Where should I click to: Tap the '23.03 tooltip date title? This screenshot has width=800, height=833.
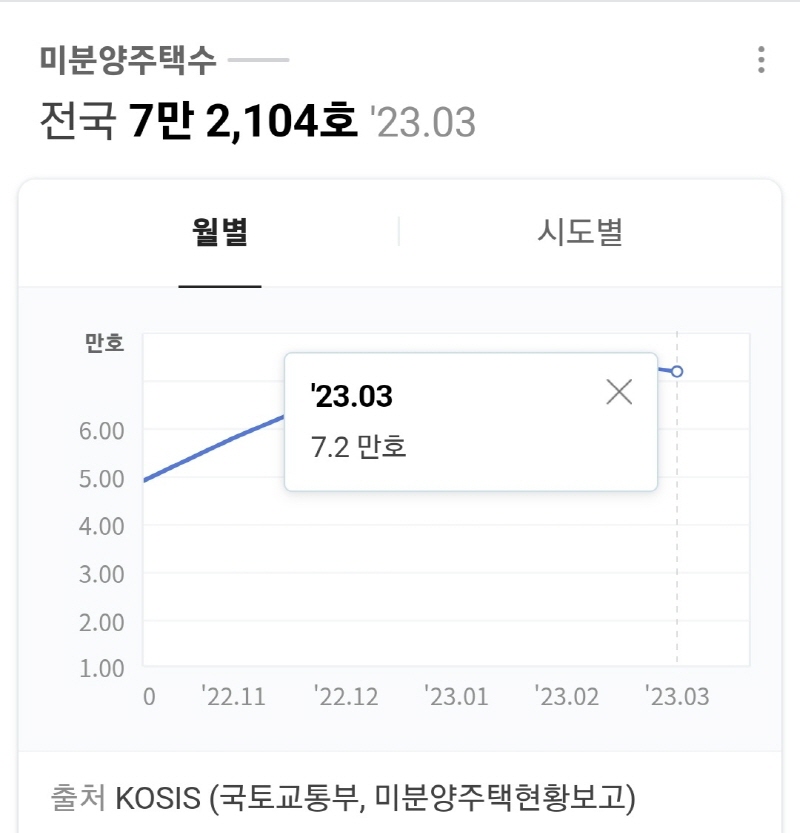click(x=352, y=396)
